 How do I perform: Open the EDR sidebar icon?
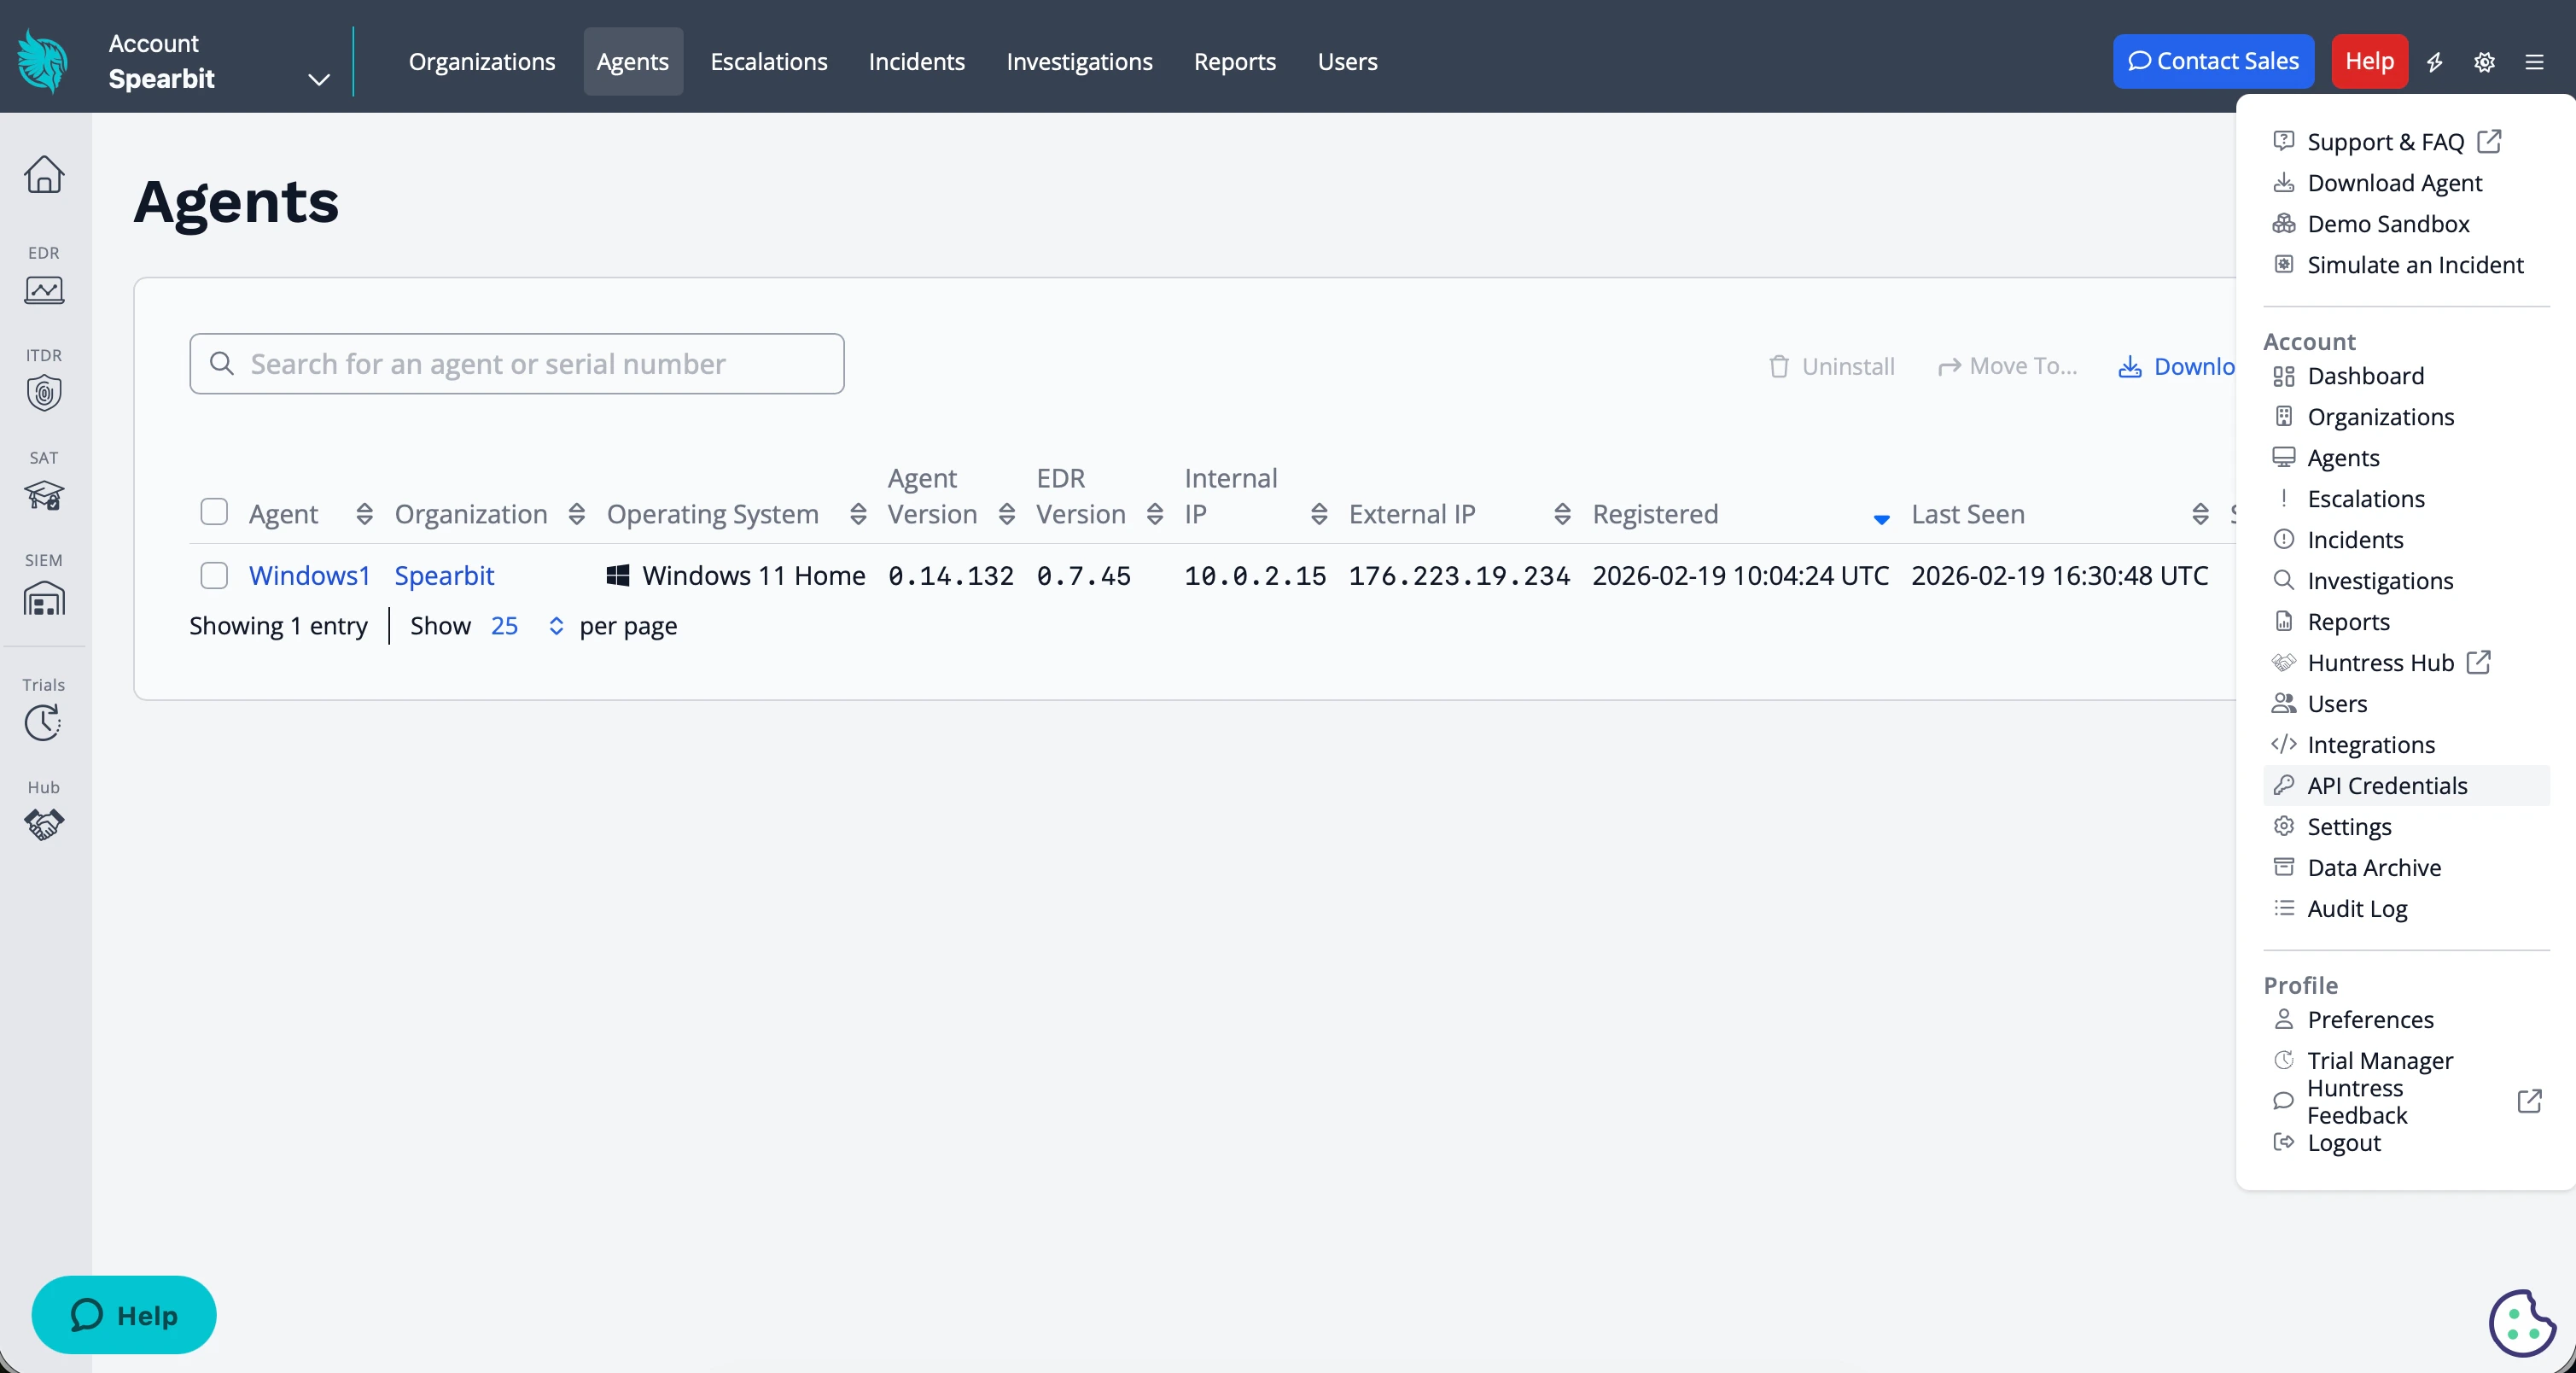44,290
